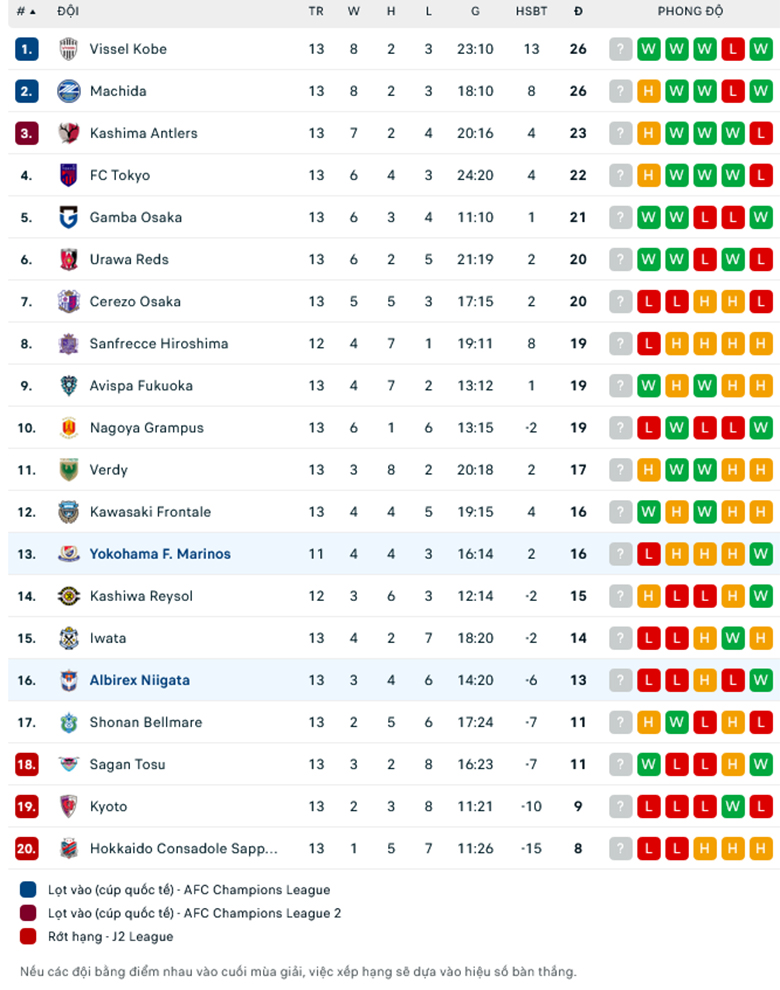Click Vissel Kobe's gray upcoming match badge
Screen dimensions: 780x990
(621, 49)
